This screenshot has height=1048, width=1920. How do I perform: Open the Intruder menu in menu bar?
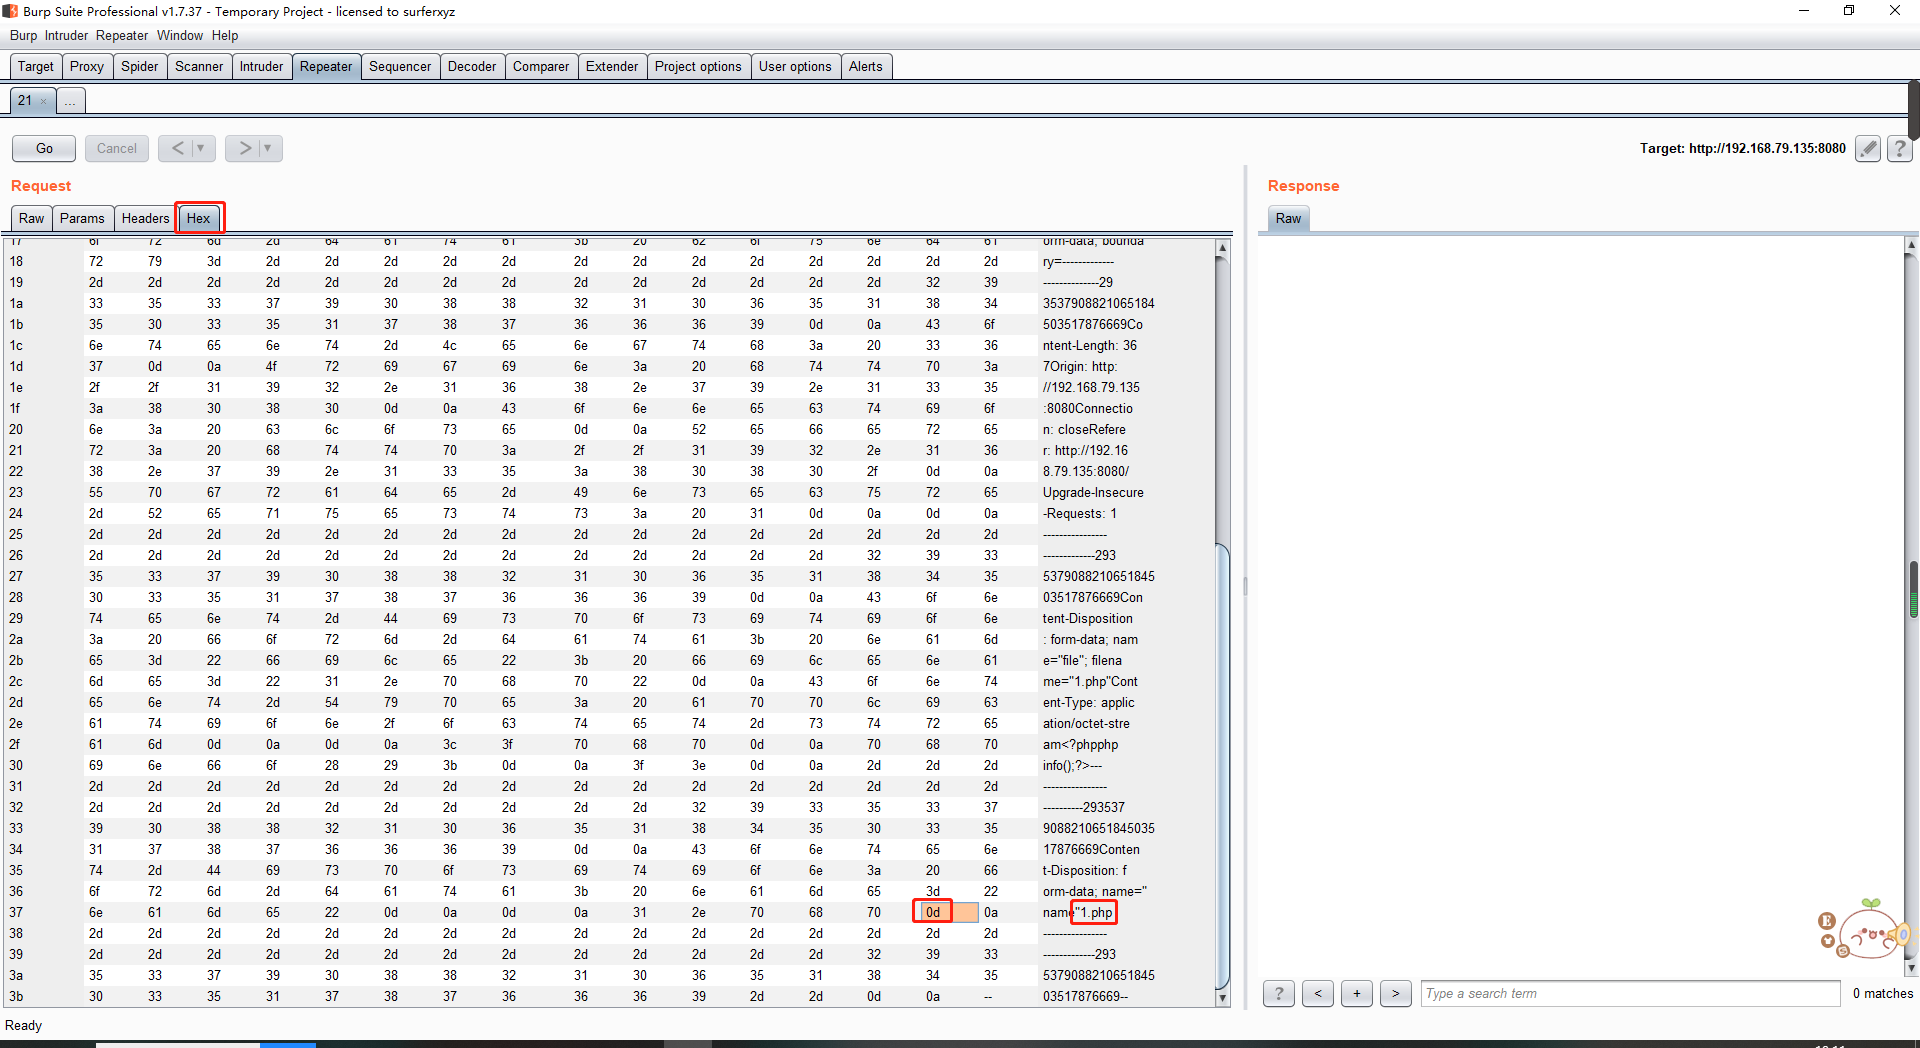(66, 35)
